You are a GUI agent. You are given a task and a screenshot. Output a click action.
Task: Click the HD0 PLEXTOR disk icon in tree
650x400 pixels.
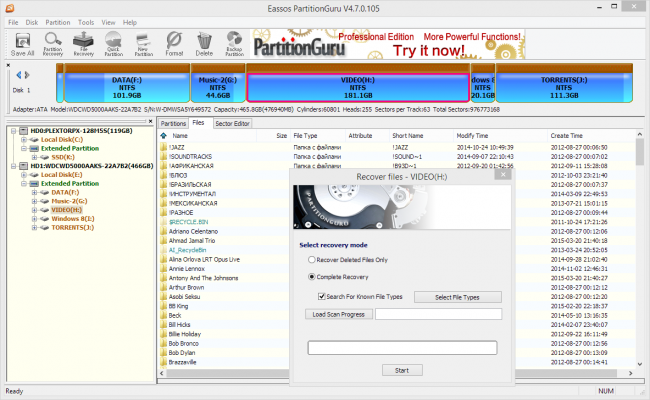[x=24, y=131]
